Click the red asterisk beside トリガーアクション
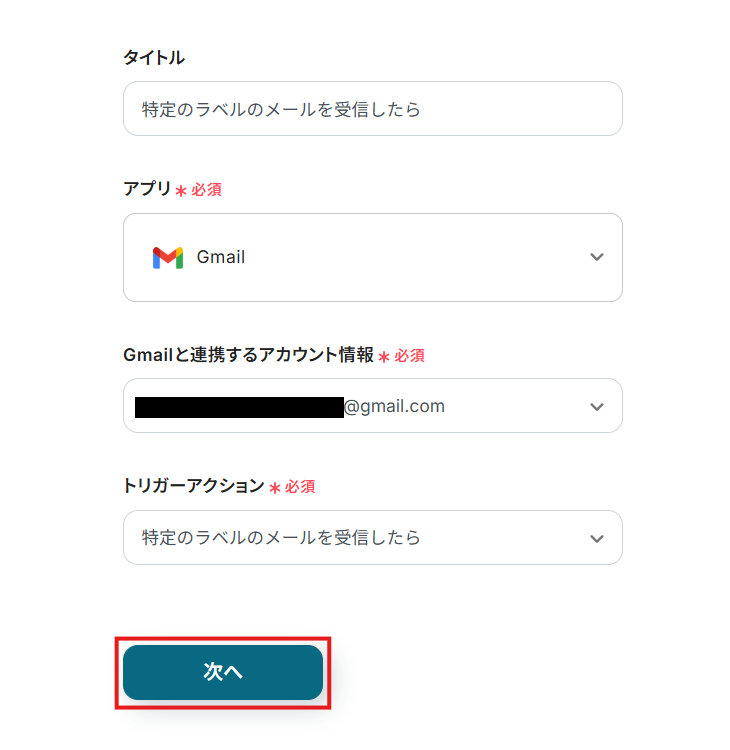The width and height of the screenshot is (730, 750). (275, 488)
